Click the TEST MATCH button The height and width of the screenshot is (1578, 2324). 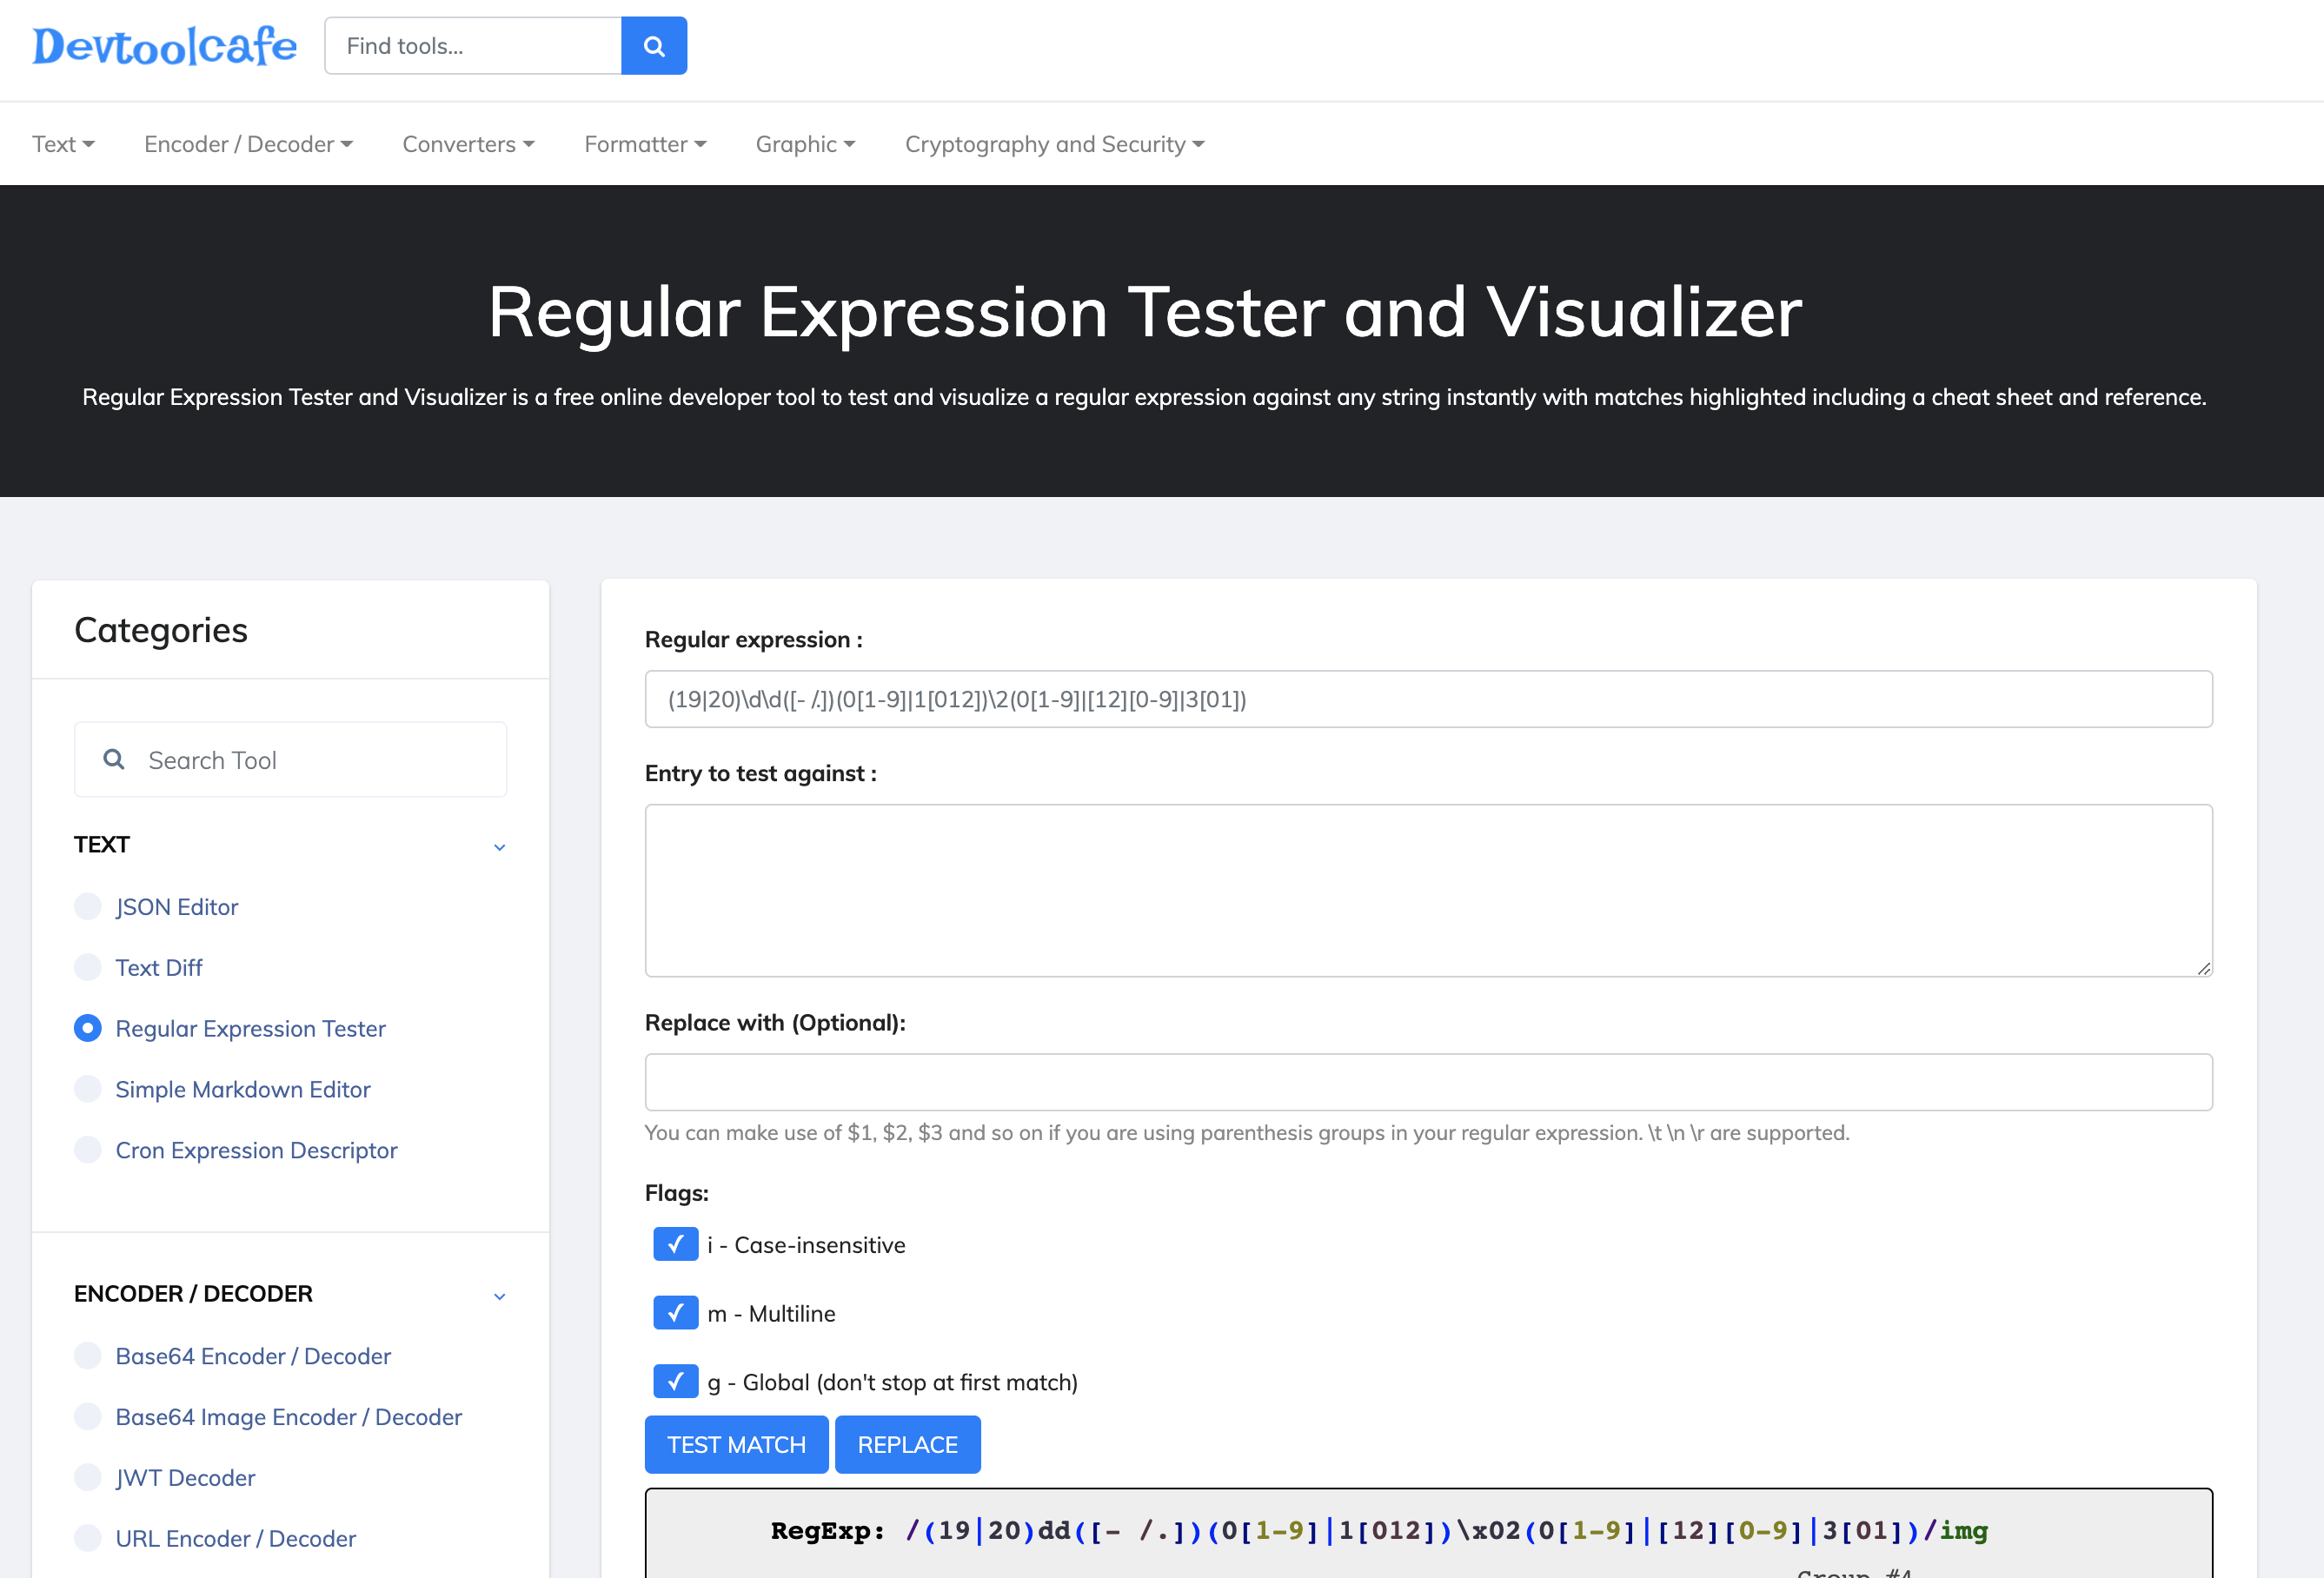(x=737, y=1444)
